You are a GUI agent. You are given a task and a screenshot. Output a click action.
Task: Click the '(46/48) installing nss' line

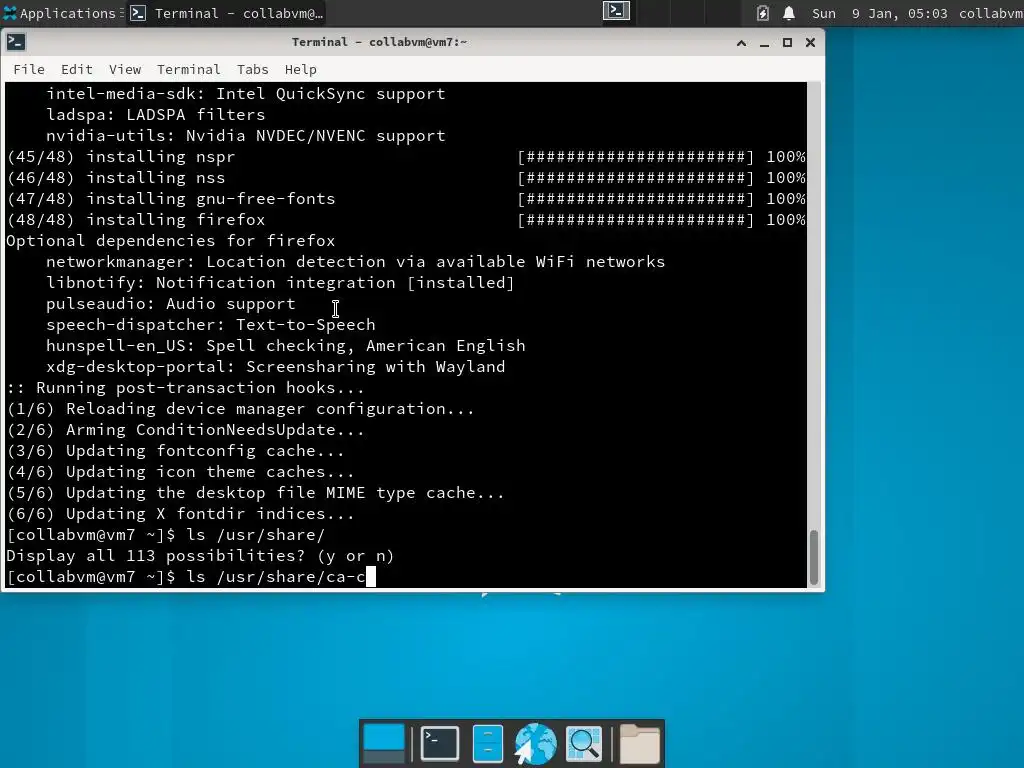click(x=116, y=178)
